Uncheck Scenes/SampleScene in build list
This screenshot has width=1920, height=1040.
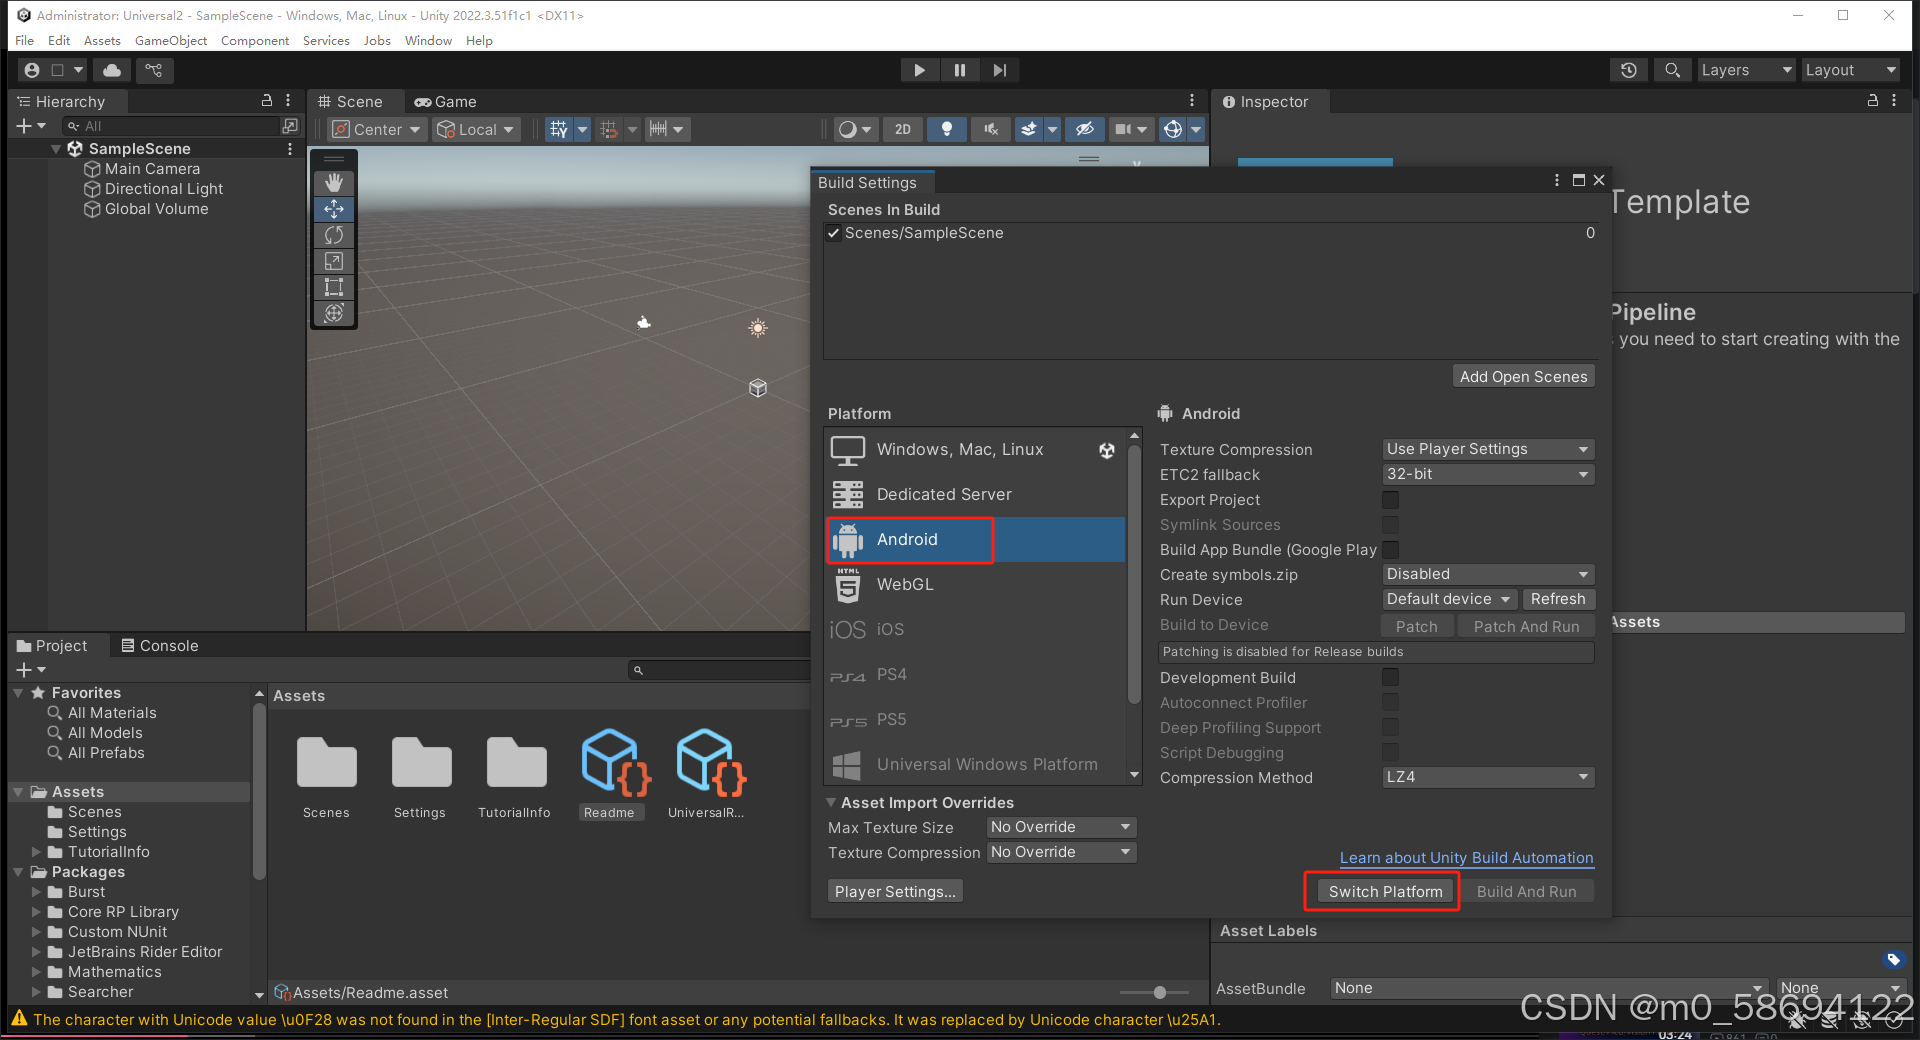tap(833, 233)
